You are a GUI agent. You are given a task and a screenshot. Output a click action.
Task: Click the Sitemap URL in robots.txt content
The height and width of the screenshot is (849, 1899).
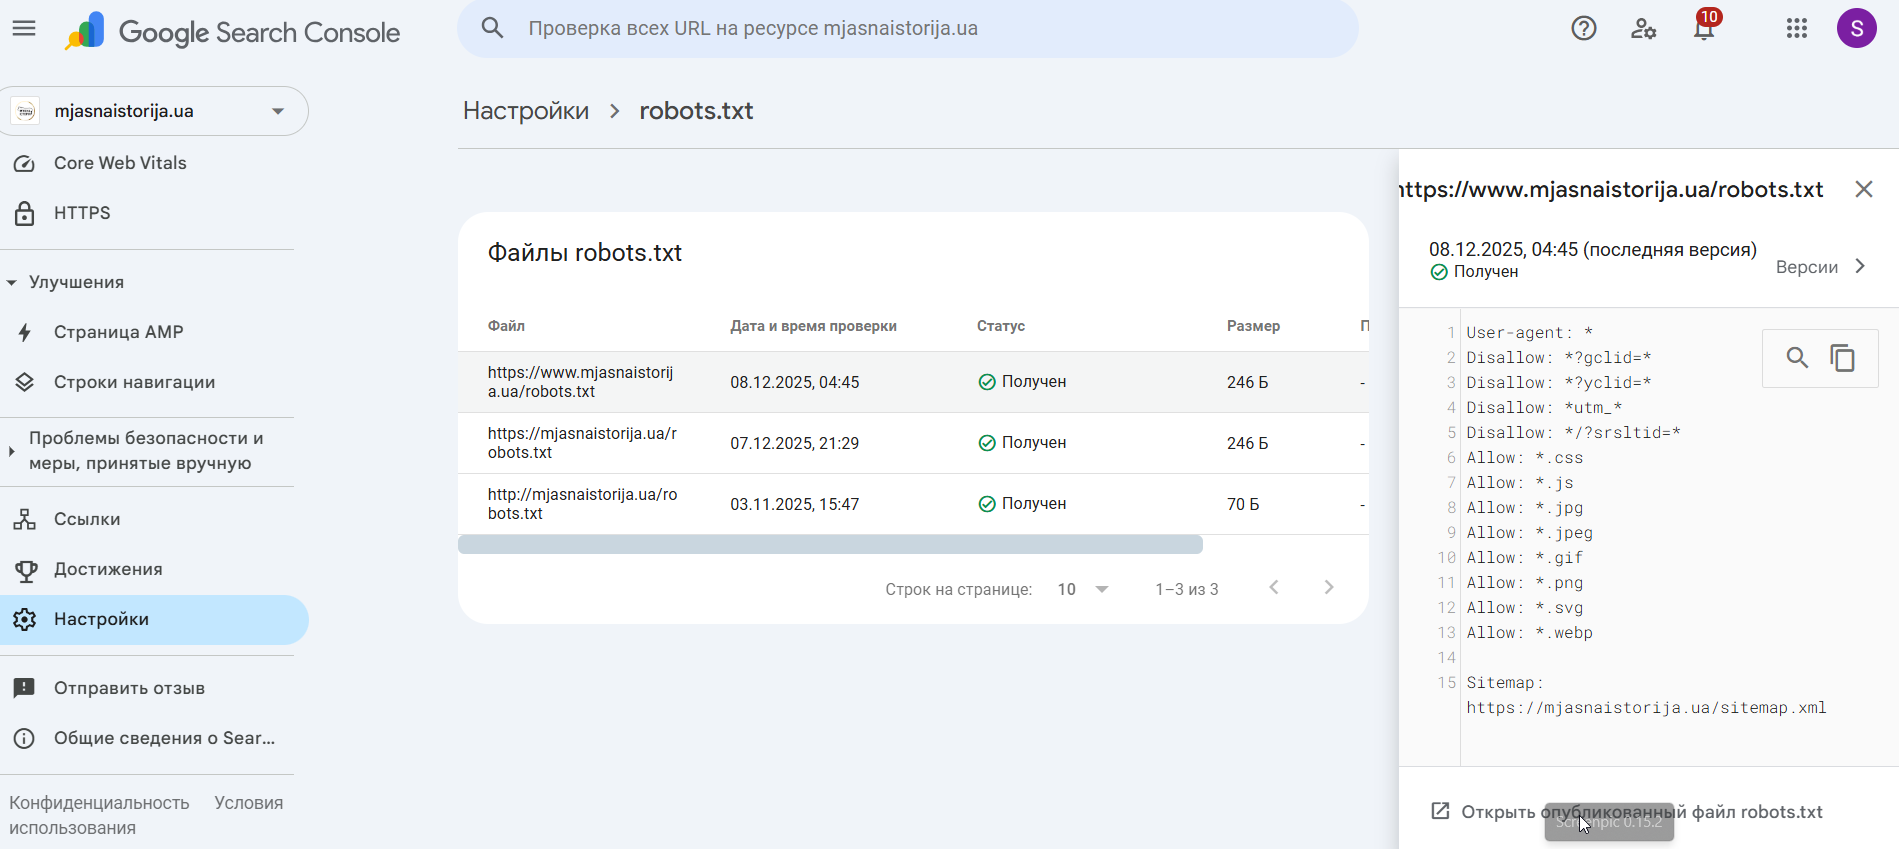1647,708
